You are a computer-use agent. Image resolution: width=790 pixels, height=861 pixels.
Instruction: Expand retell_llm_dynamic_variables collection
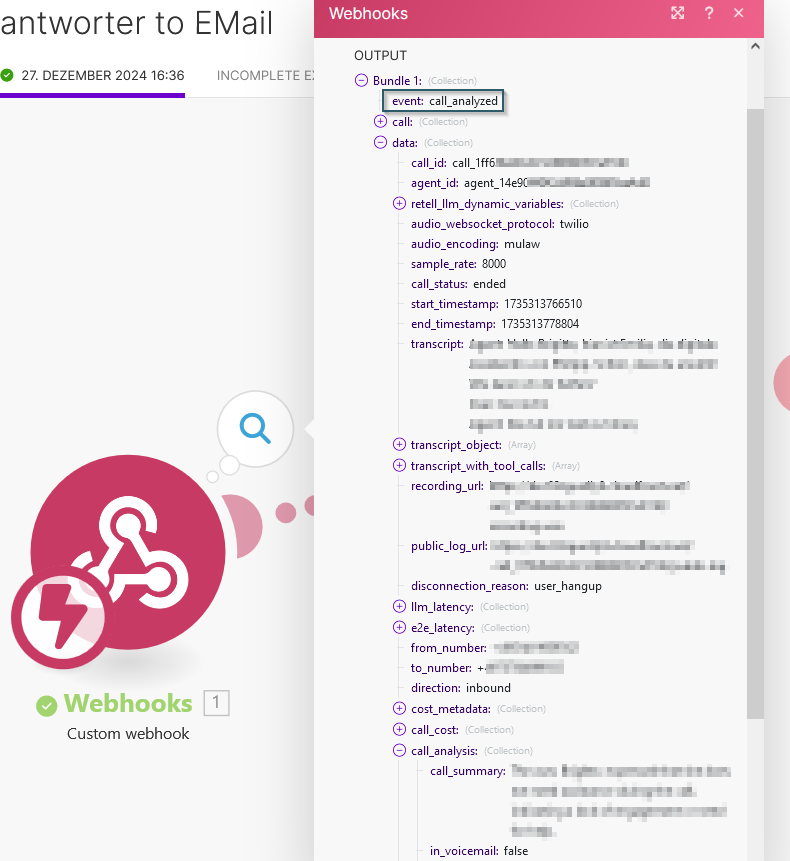[x=400, y=204]
